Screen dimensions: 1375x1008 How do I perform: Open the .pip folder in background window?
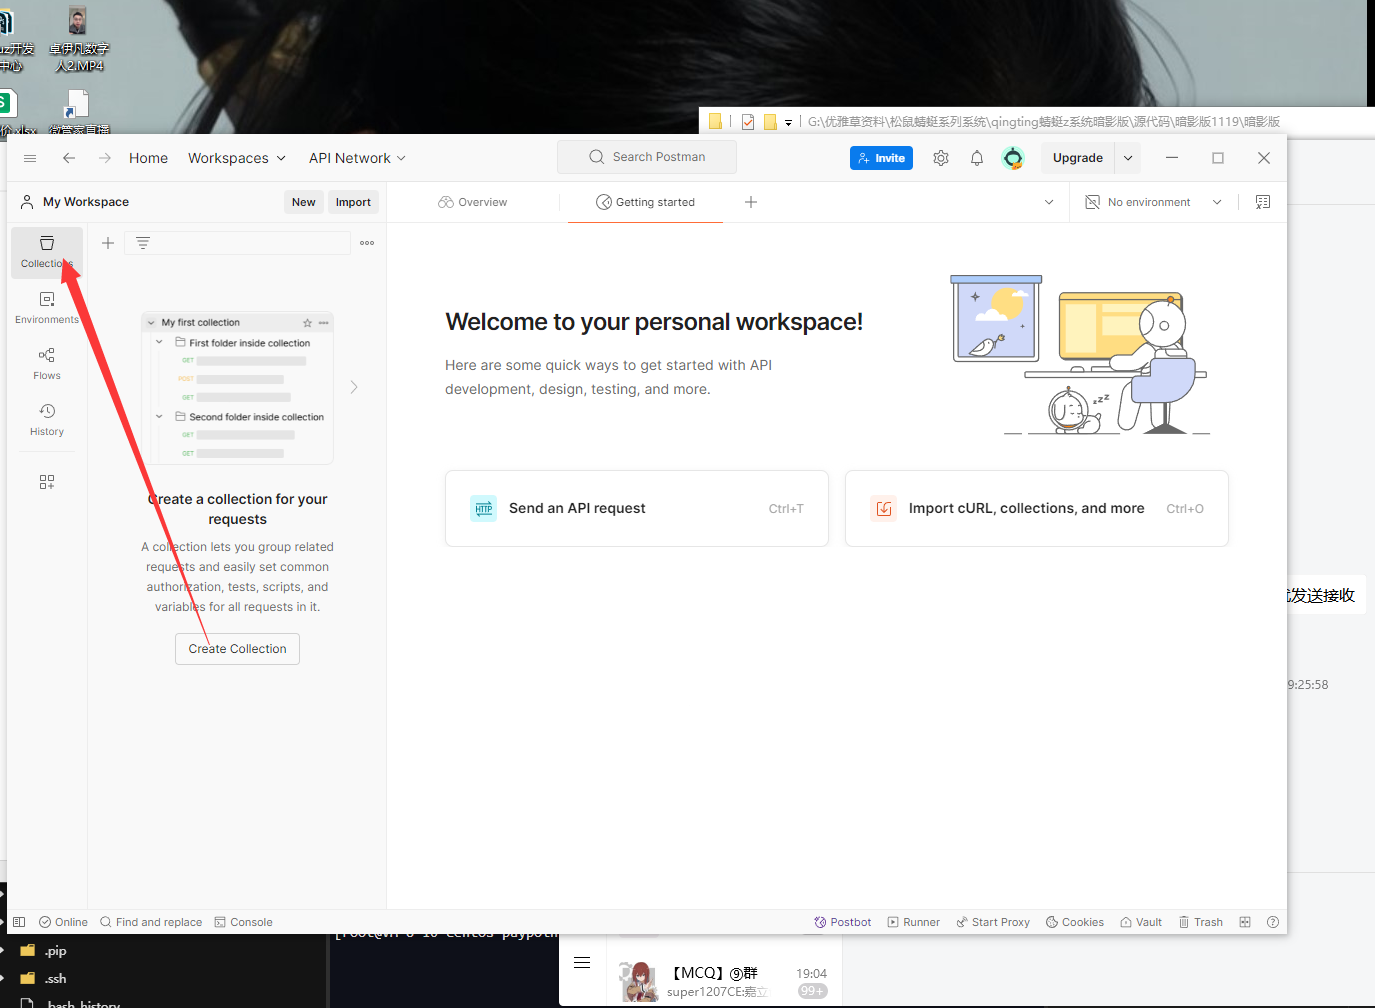43,950
